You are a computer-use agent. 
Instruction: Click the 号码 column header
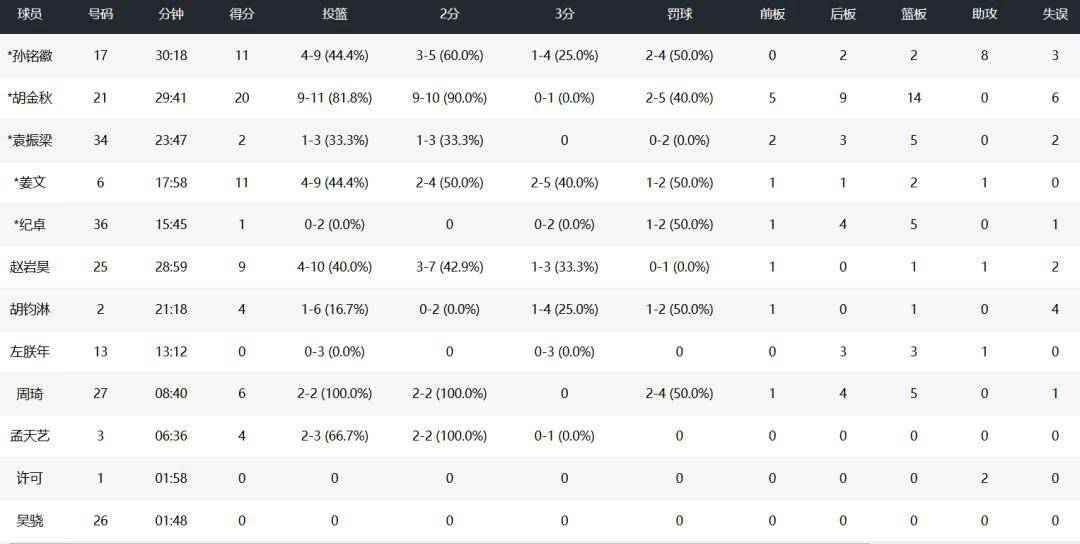click(100, 14)
